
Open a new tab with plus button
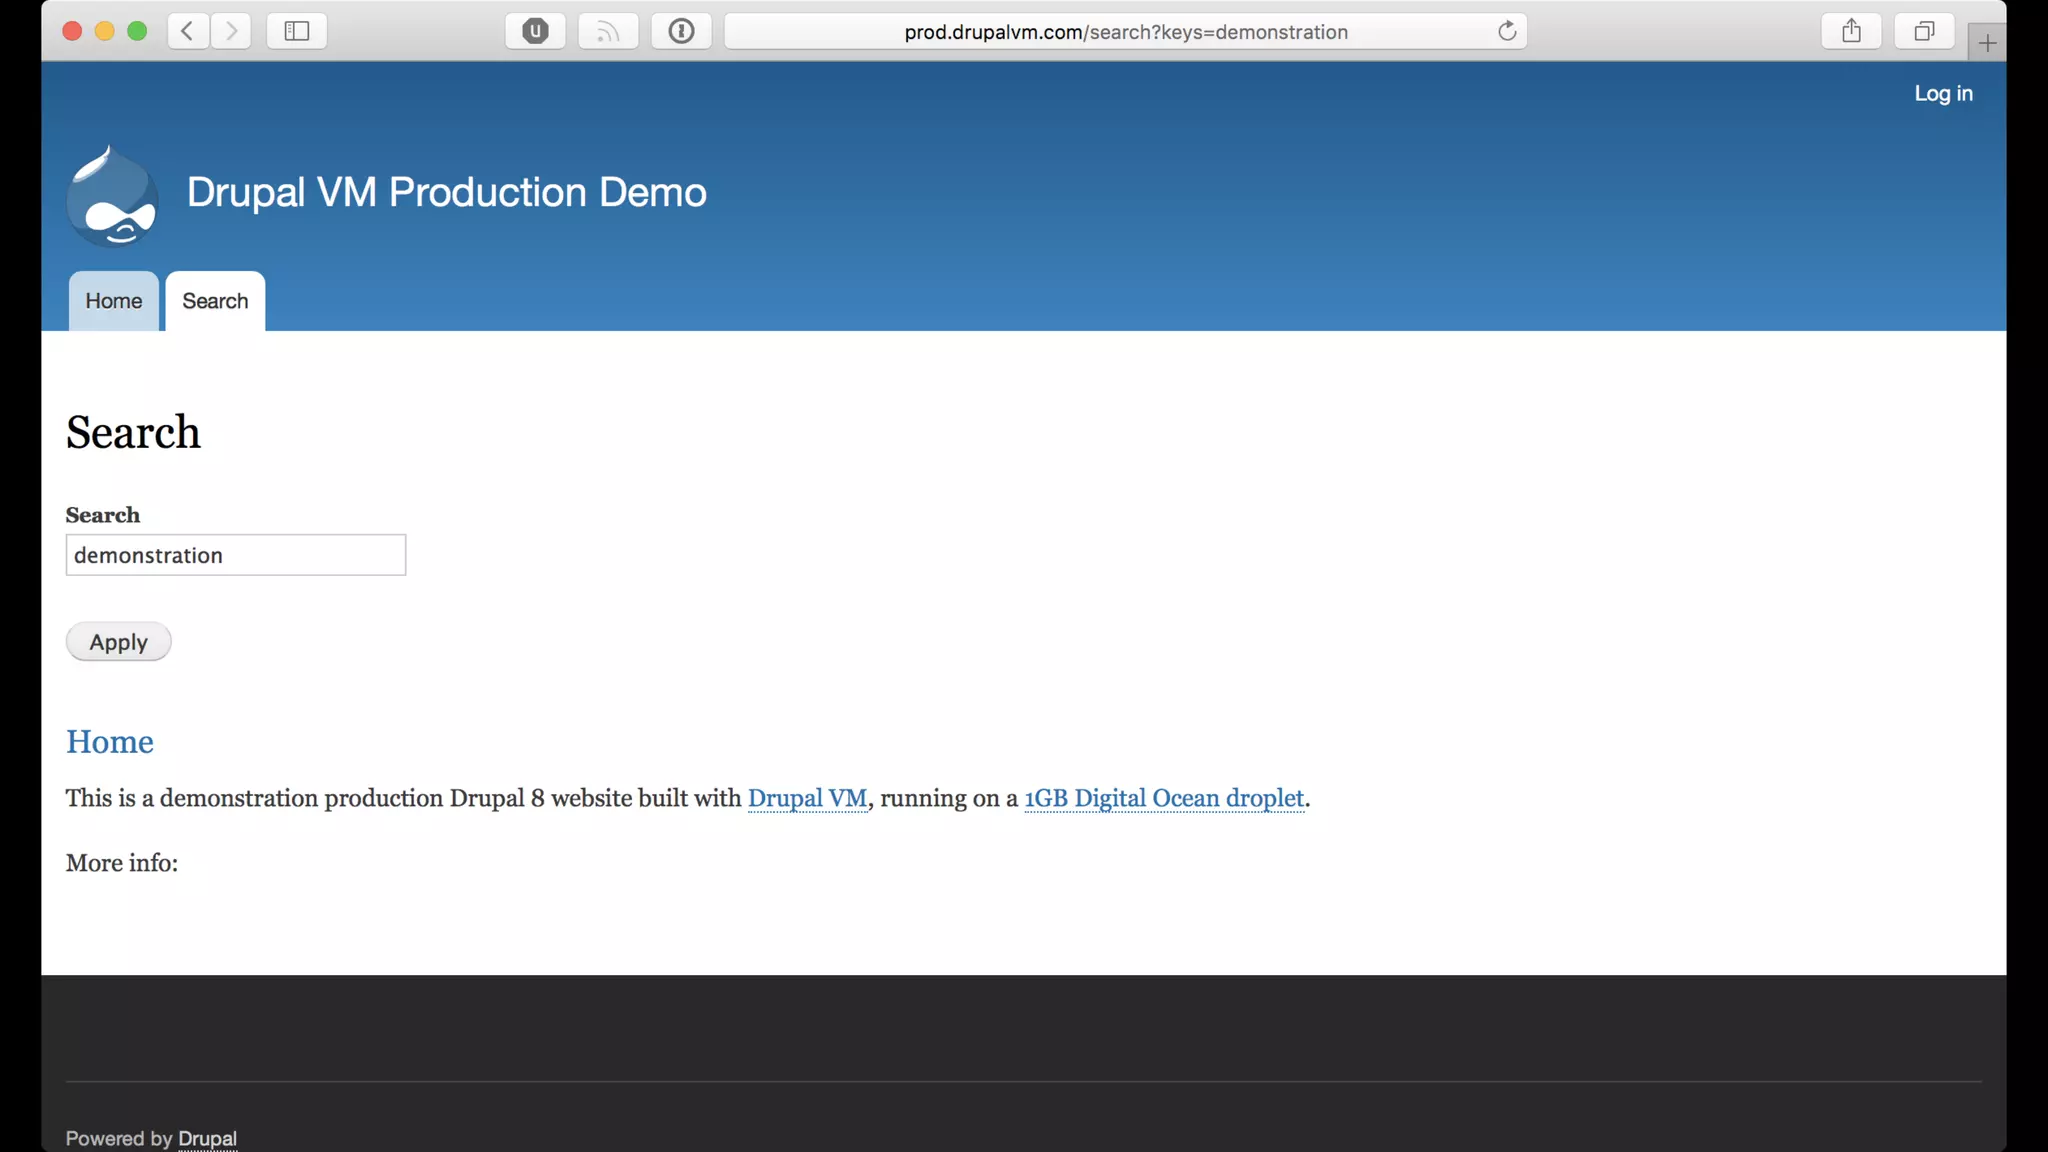click(x=1987, y=43)
